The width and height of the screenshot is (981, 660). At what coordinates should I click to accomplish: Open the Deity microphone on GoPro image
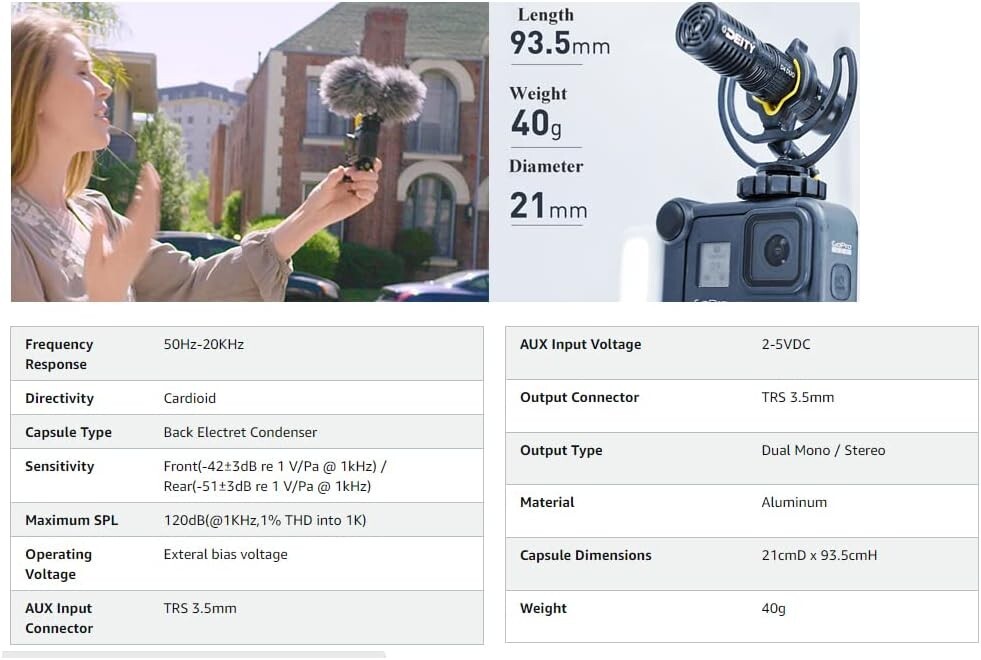coord(674,151)
